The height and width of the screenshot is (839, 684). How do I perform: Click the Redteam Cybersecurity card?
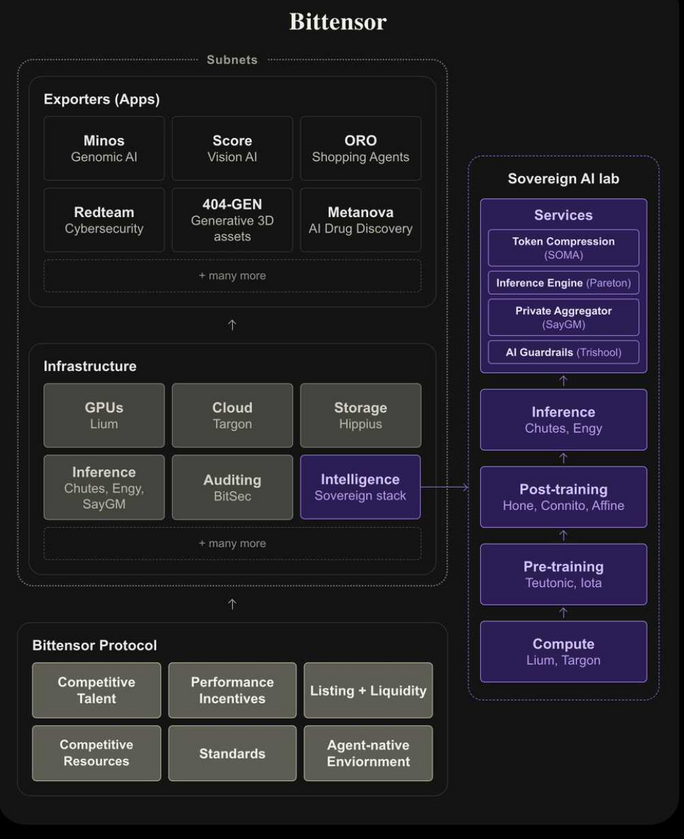click(104, 220)
